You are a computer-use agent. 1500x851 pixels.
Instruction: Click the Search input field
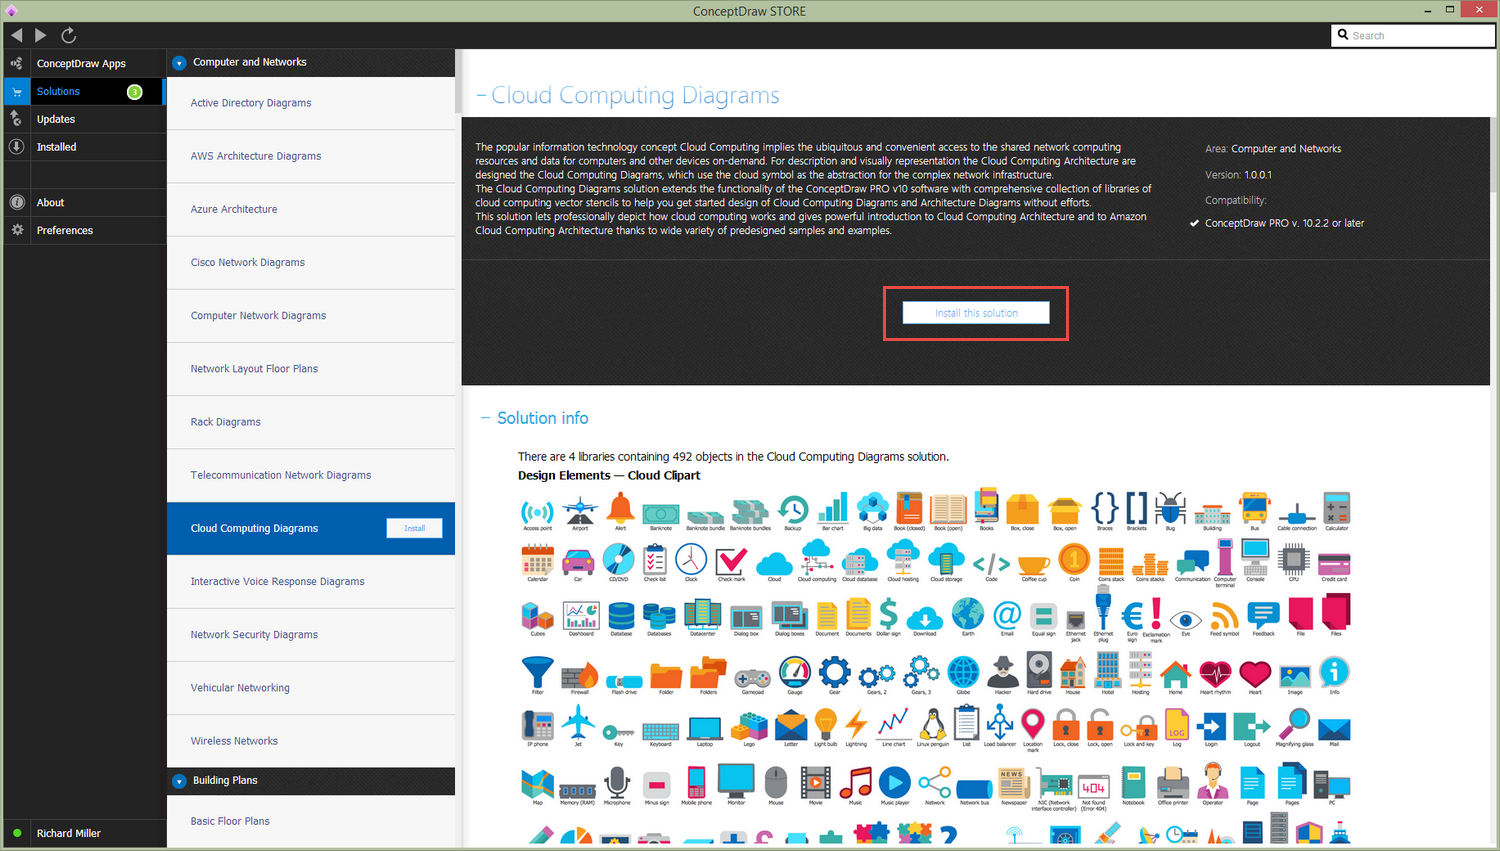tap(1413, 36)
